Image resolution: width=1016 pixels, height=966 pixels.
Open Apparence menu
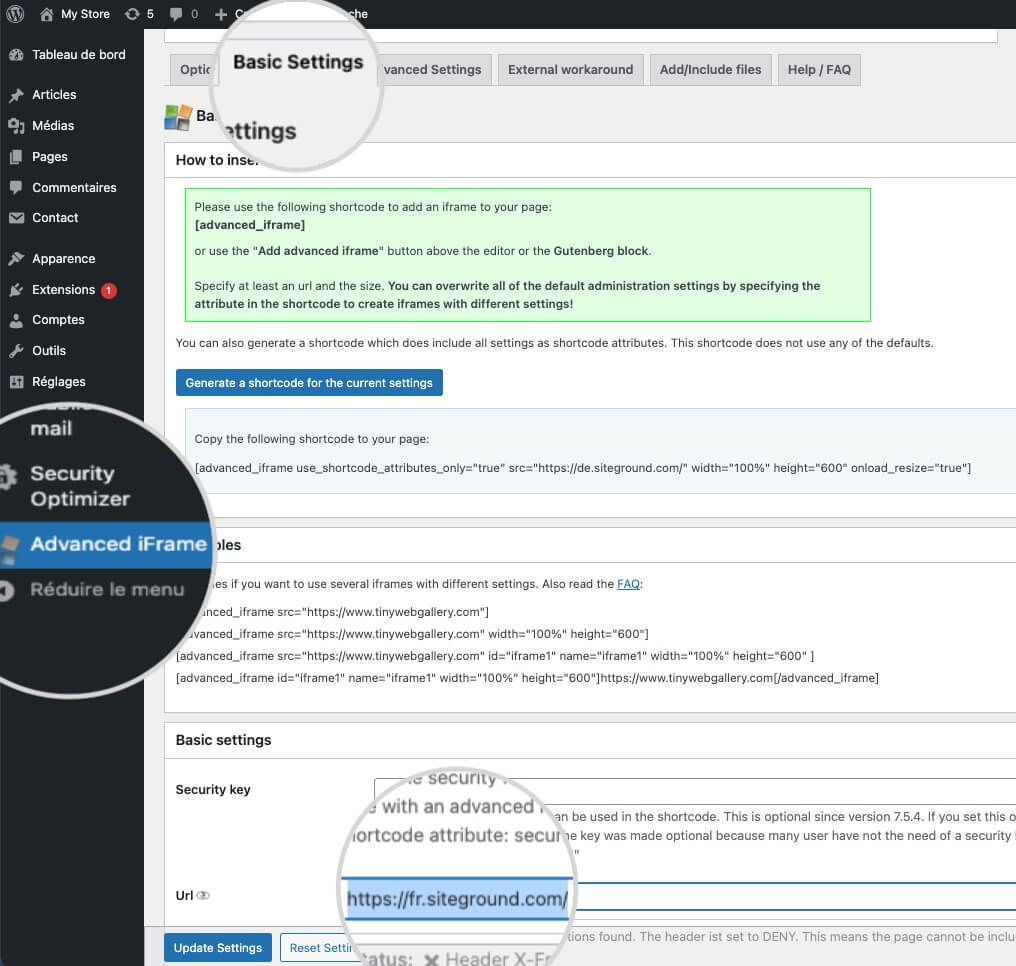tap(64, 259)
